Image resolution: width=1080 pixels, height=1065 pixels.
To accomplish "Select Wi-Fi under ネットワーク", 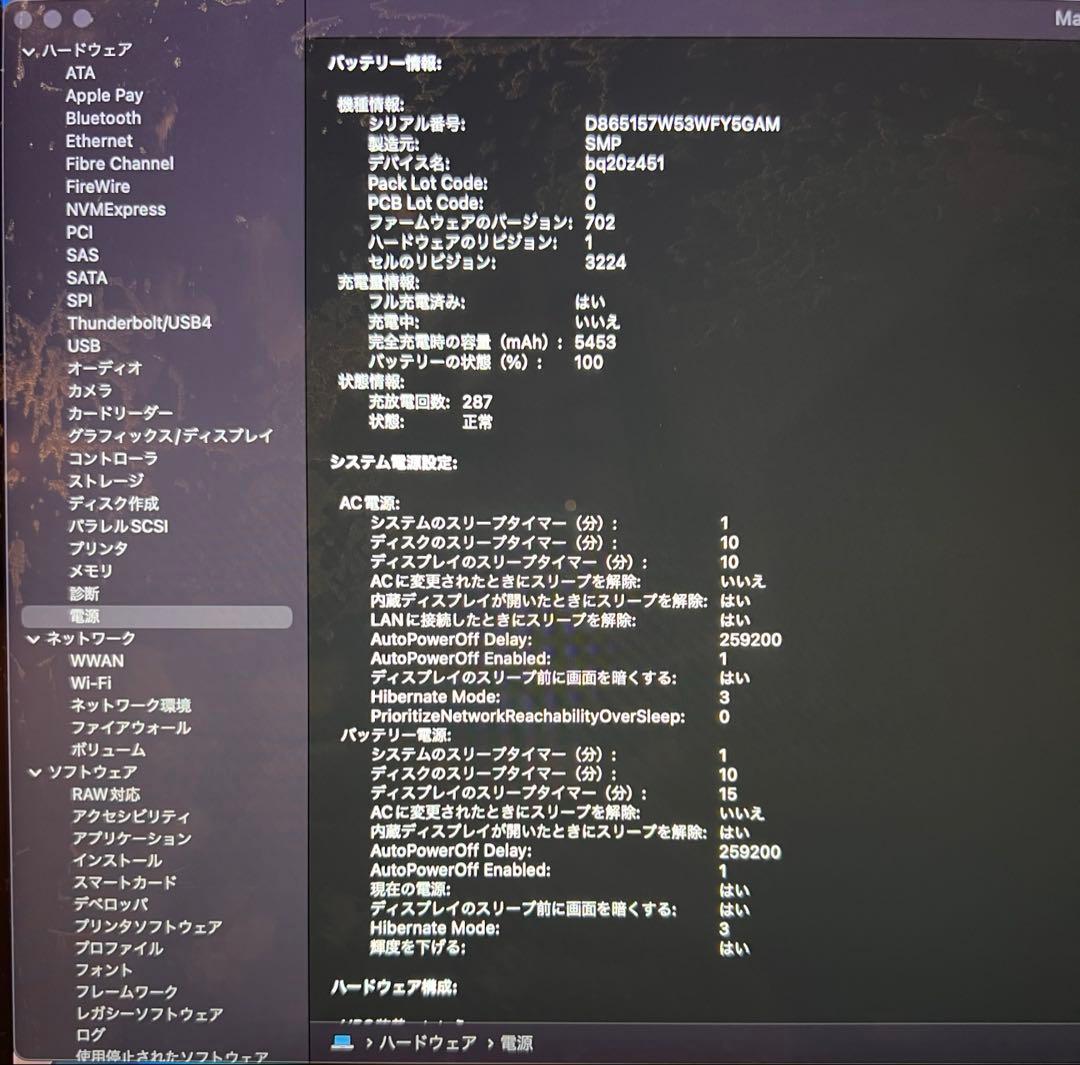I will pyautogui.click(x=92, y=682).
